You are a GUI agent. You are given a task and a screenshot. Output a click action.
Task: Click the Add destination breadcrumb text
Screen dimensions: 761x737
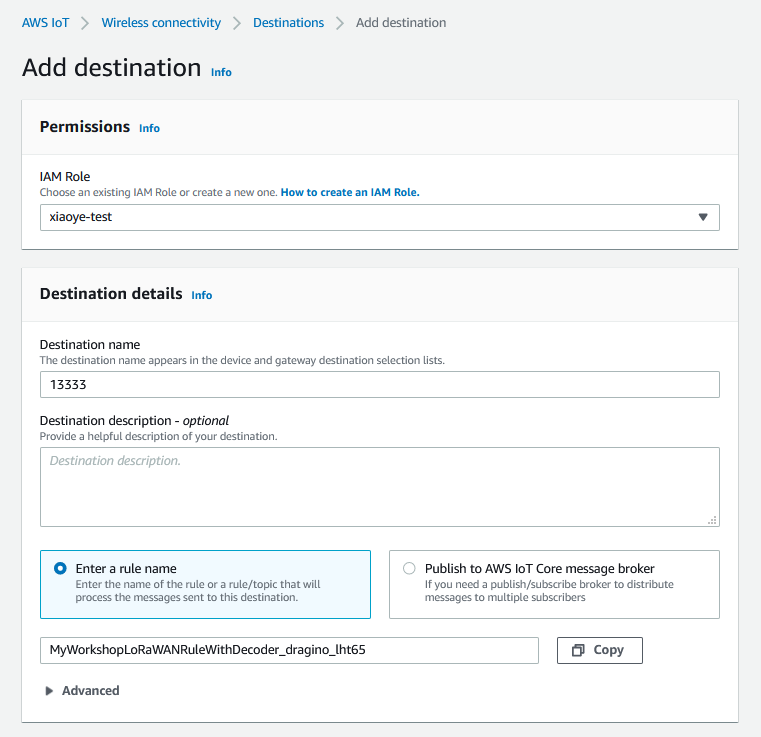(x=401, y=23)
